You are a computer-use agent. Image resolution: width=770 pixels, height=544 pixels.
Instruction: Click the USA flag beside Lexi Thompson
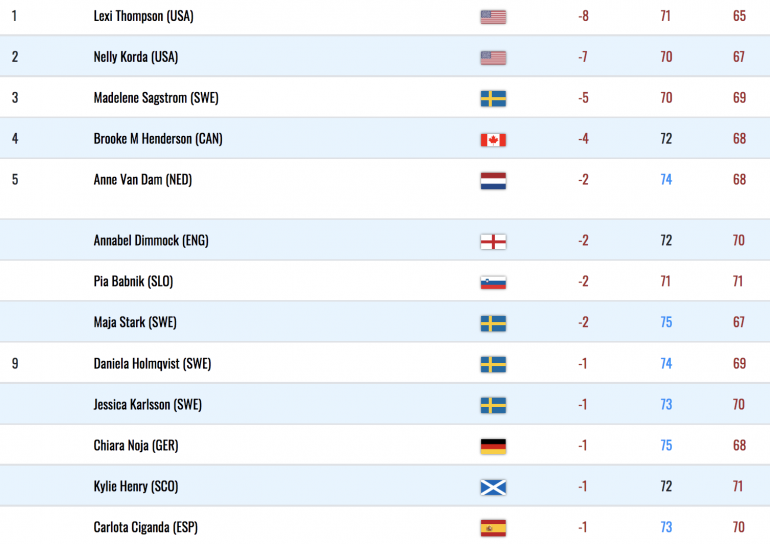pos(493,17)
